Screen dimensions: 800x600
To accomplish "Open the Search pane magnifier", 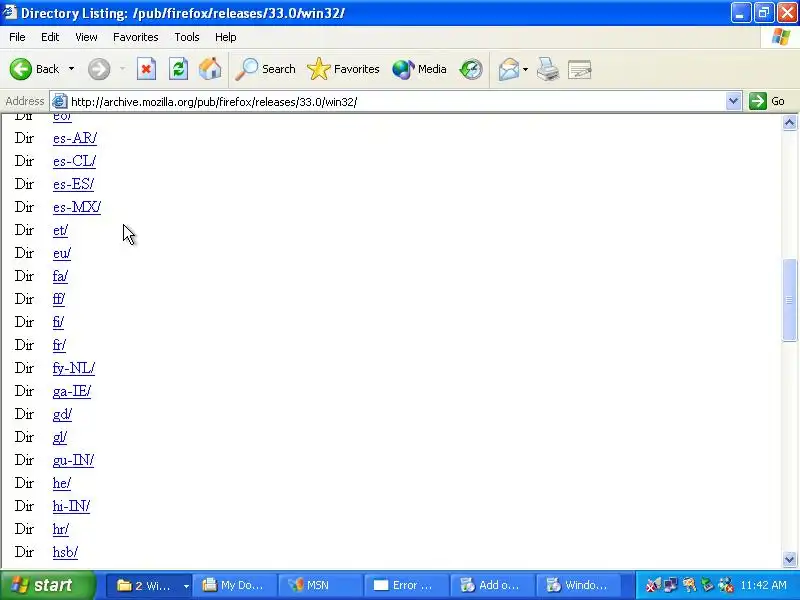I will click(x=265, y=69).
